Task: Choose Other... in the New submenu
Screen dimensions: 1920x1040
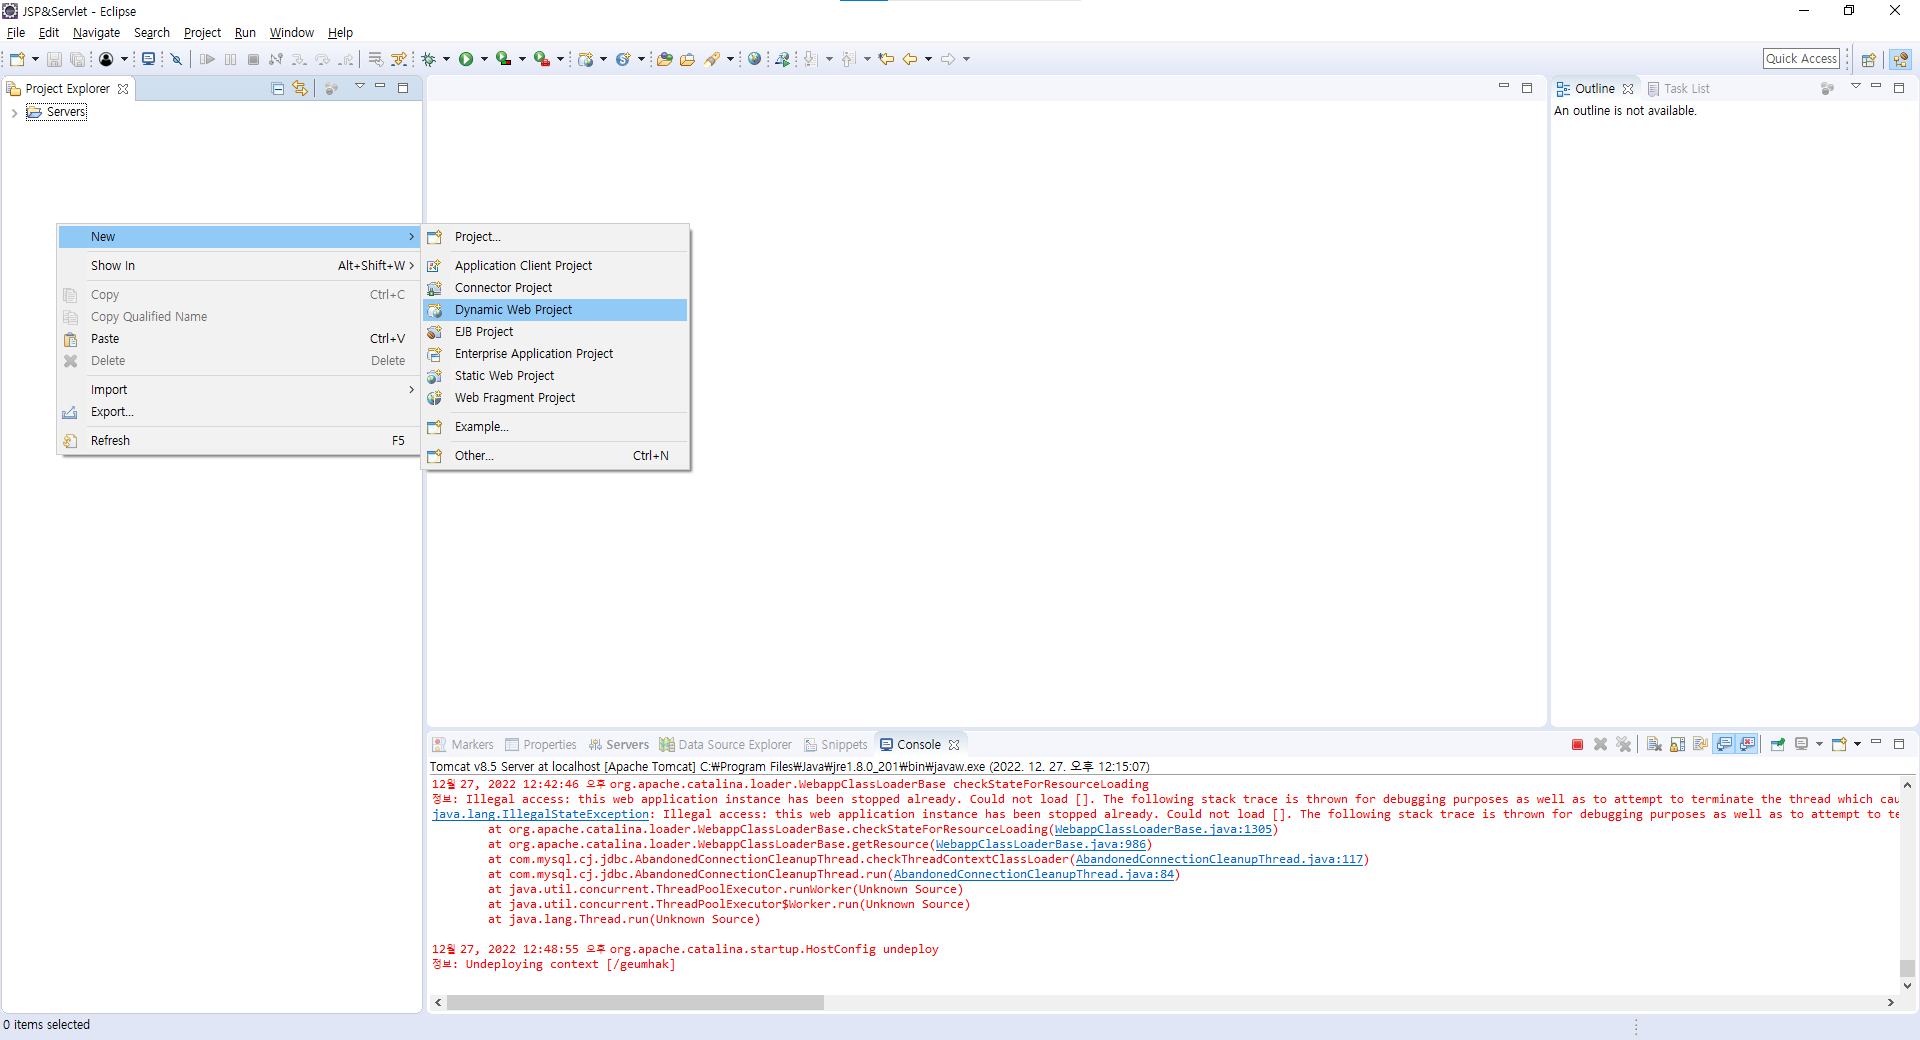Action: pos(555,456)
